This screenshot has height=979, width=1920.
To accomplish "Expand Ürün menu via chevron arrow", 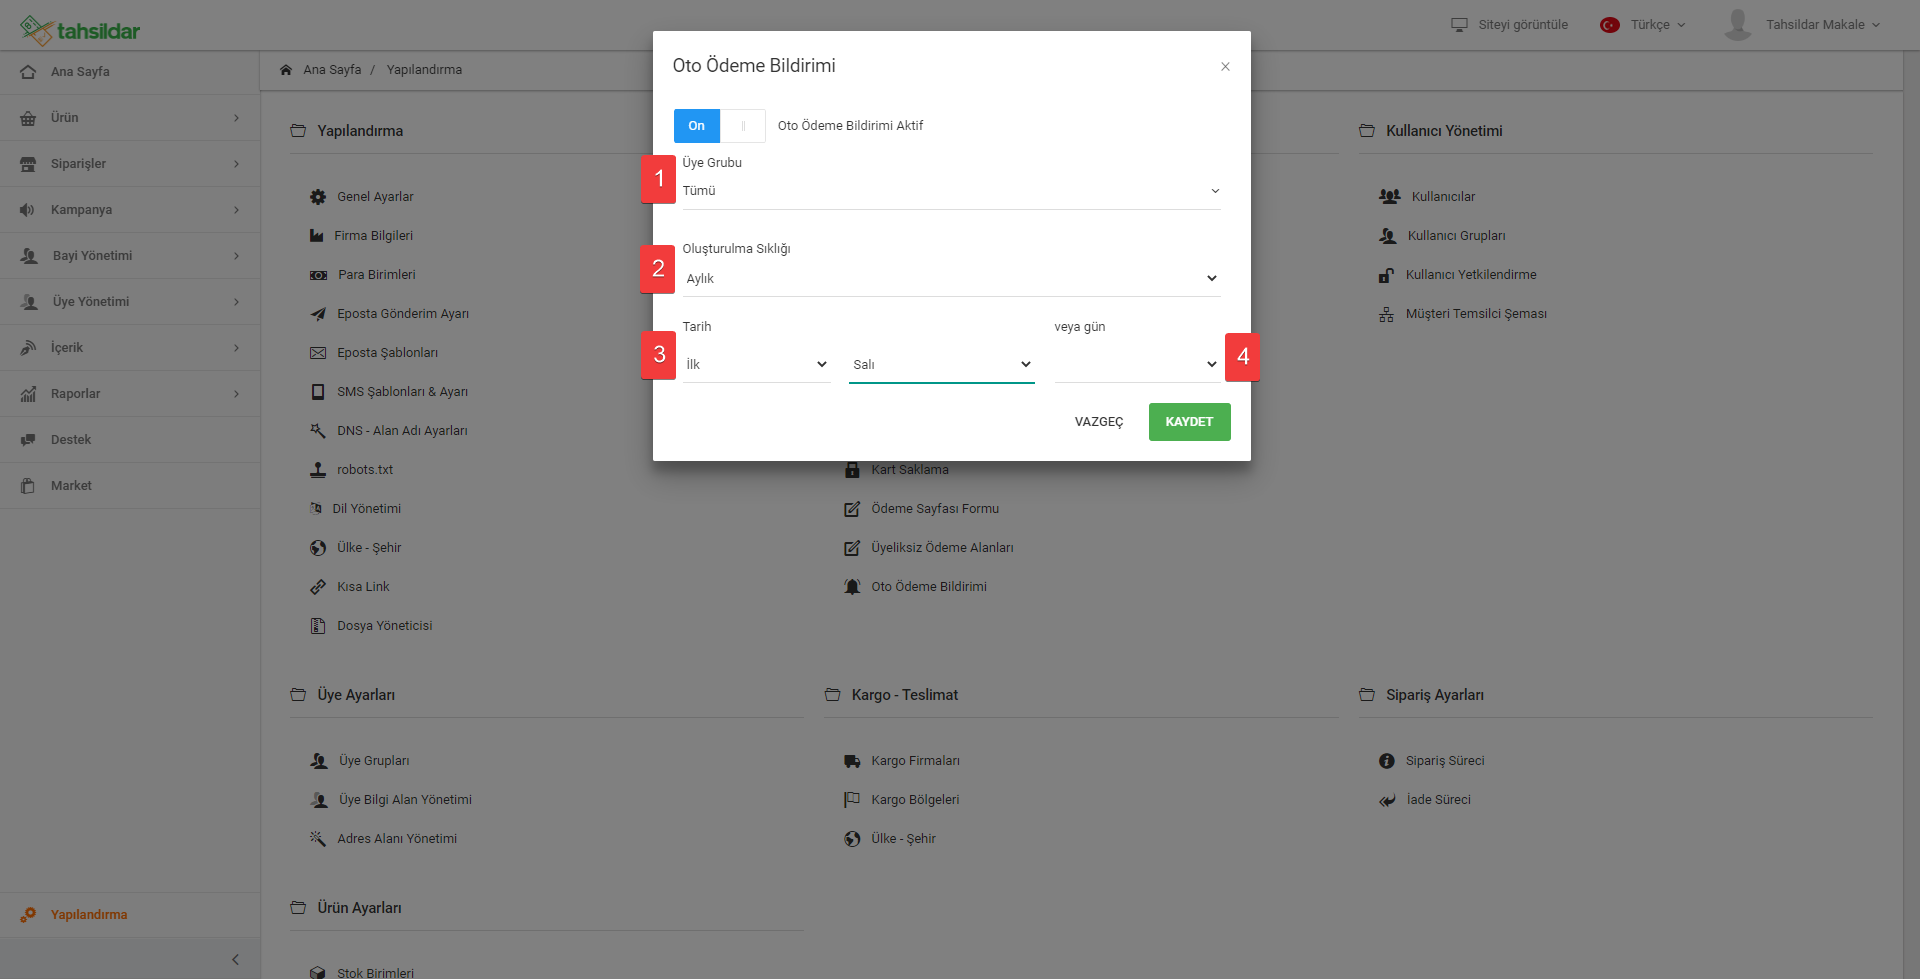I will pos(236,118).
